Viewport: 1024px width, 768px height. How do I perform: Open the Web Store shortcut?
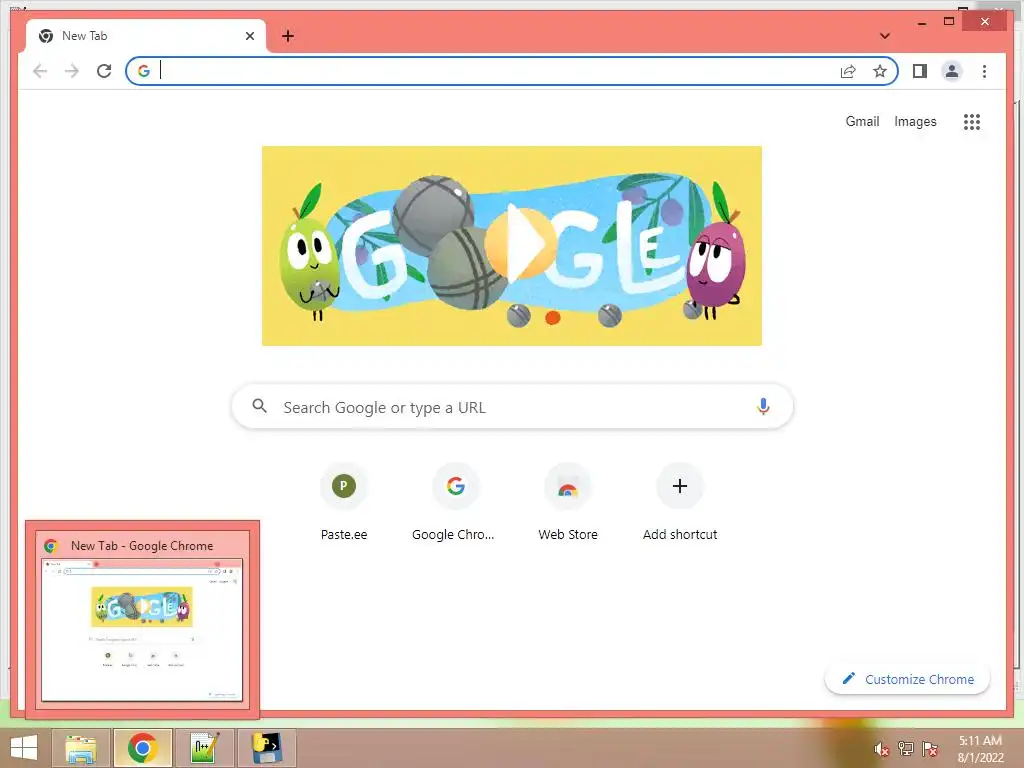tap(568, 502)
